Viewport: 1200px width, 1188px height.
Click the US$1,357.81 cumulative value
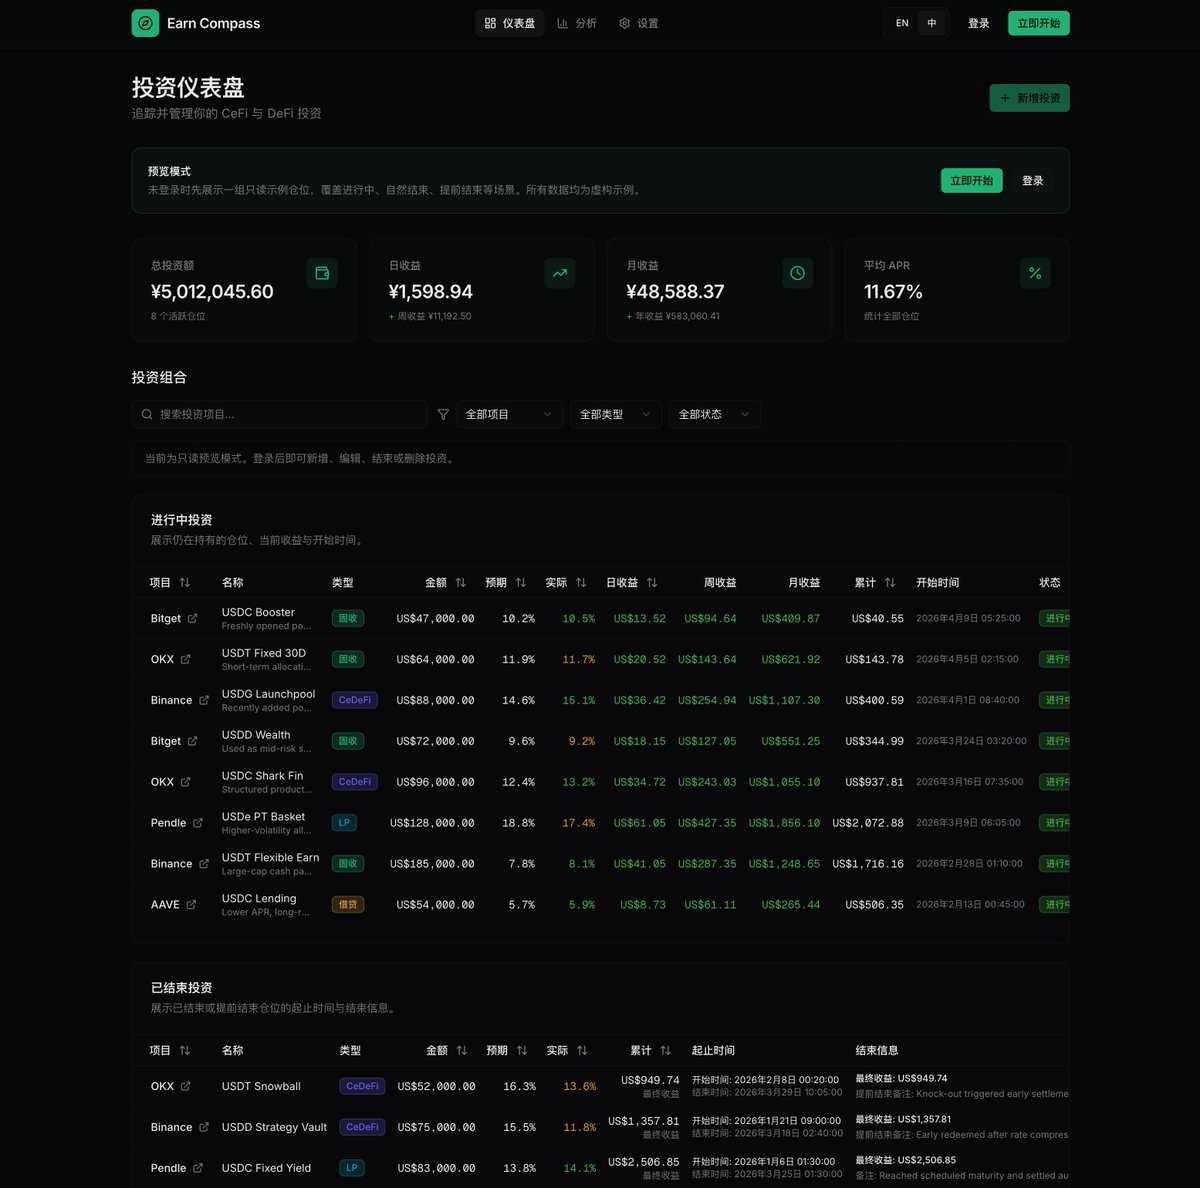click(x=644, y=1121)
